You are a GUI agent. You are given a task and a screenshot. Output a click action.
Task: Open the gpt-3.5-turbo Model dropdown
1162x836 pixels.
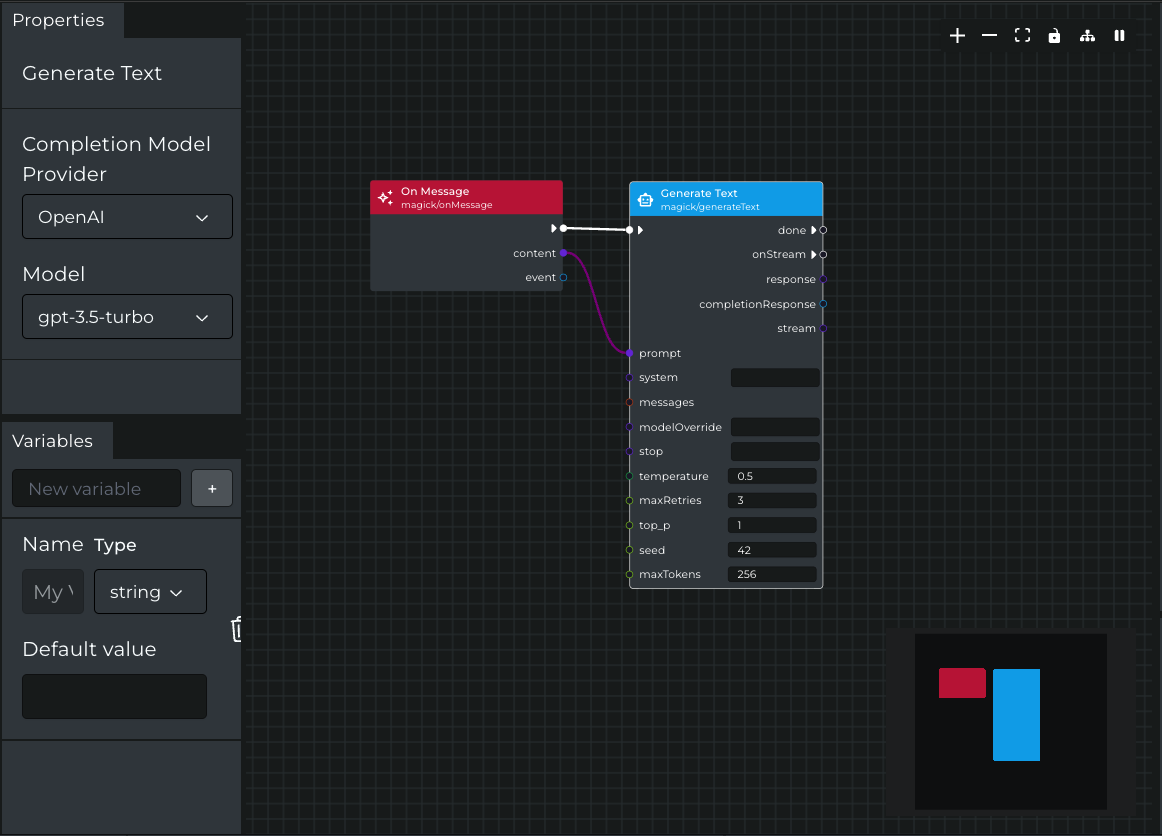tap(127, 316)
